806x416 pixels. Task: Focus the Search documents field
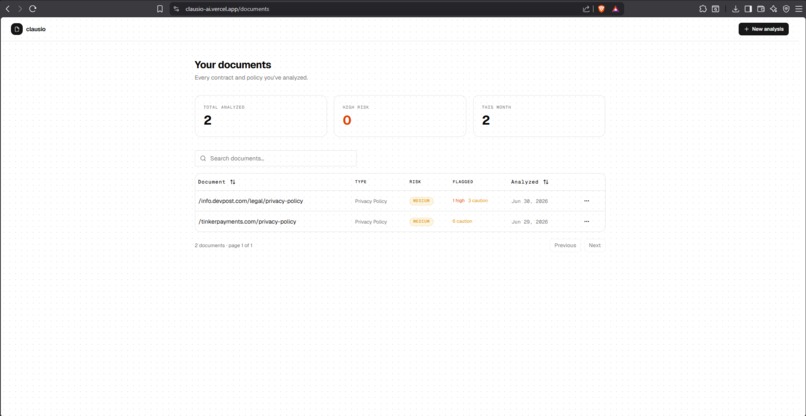(276, 158)
